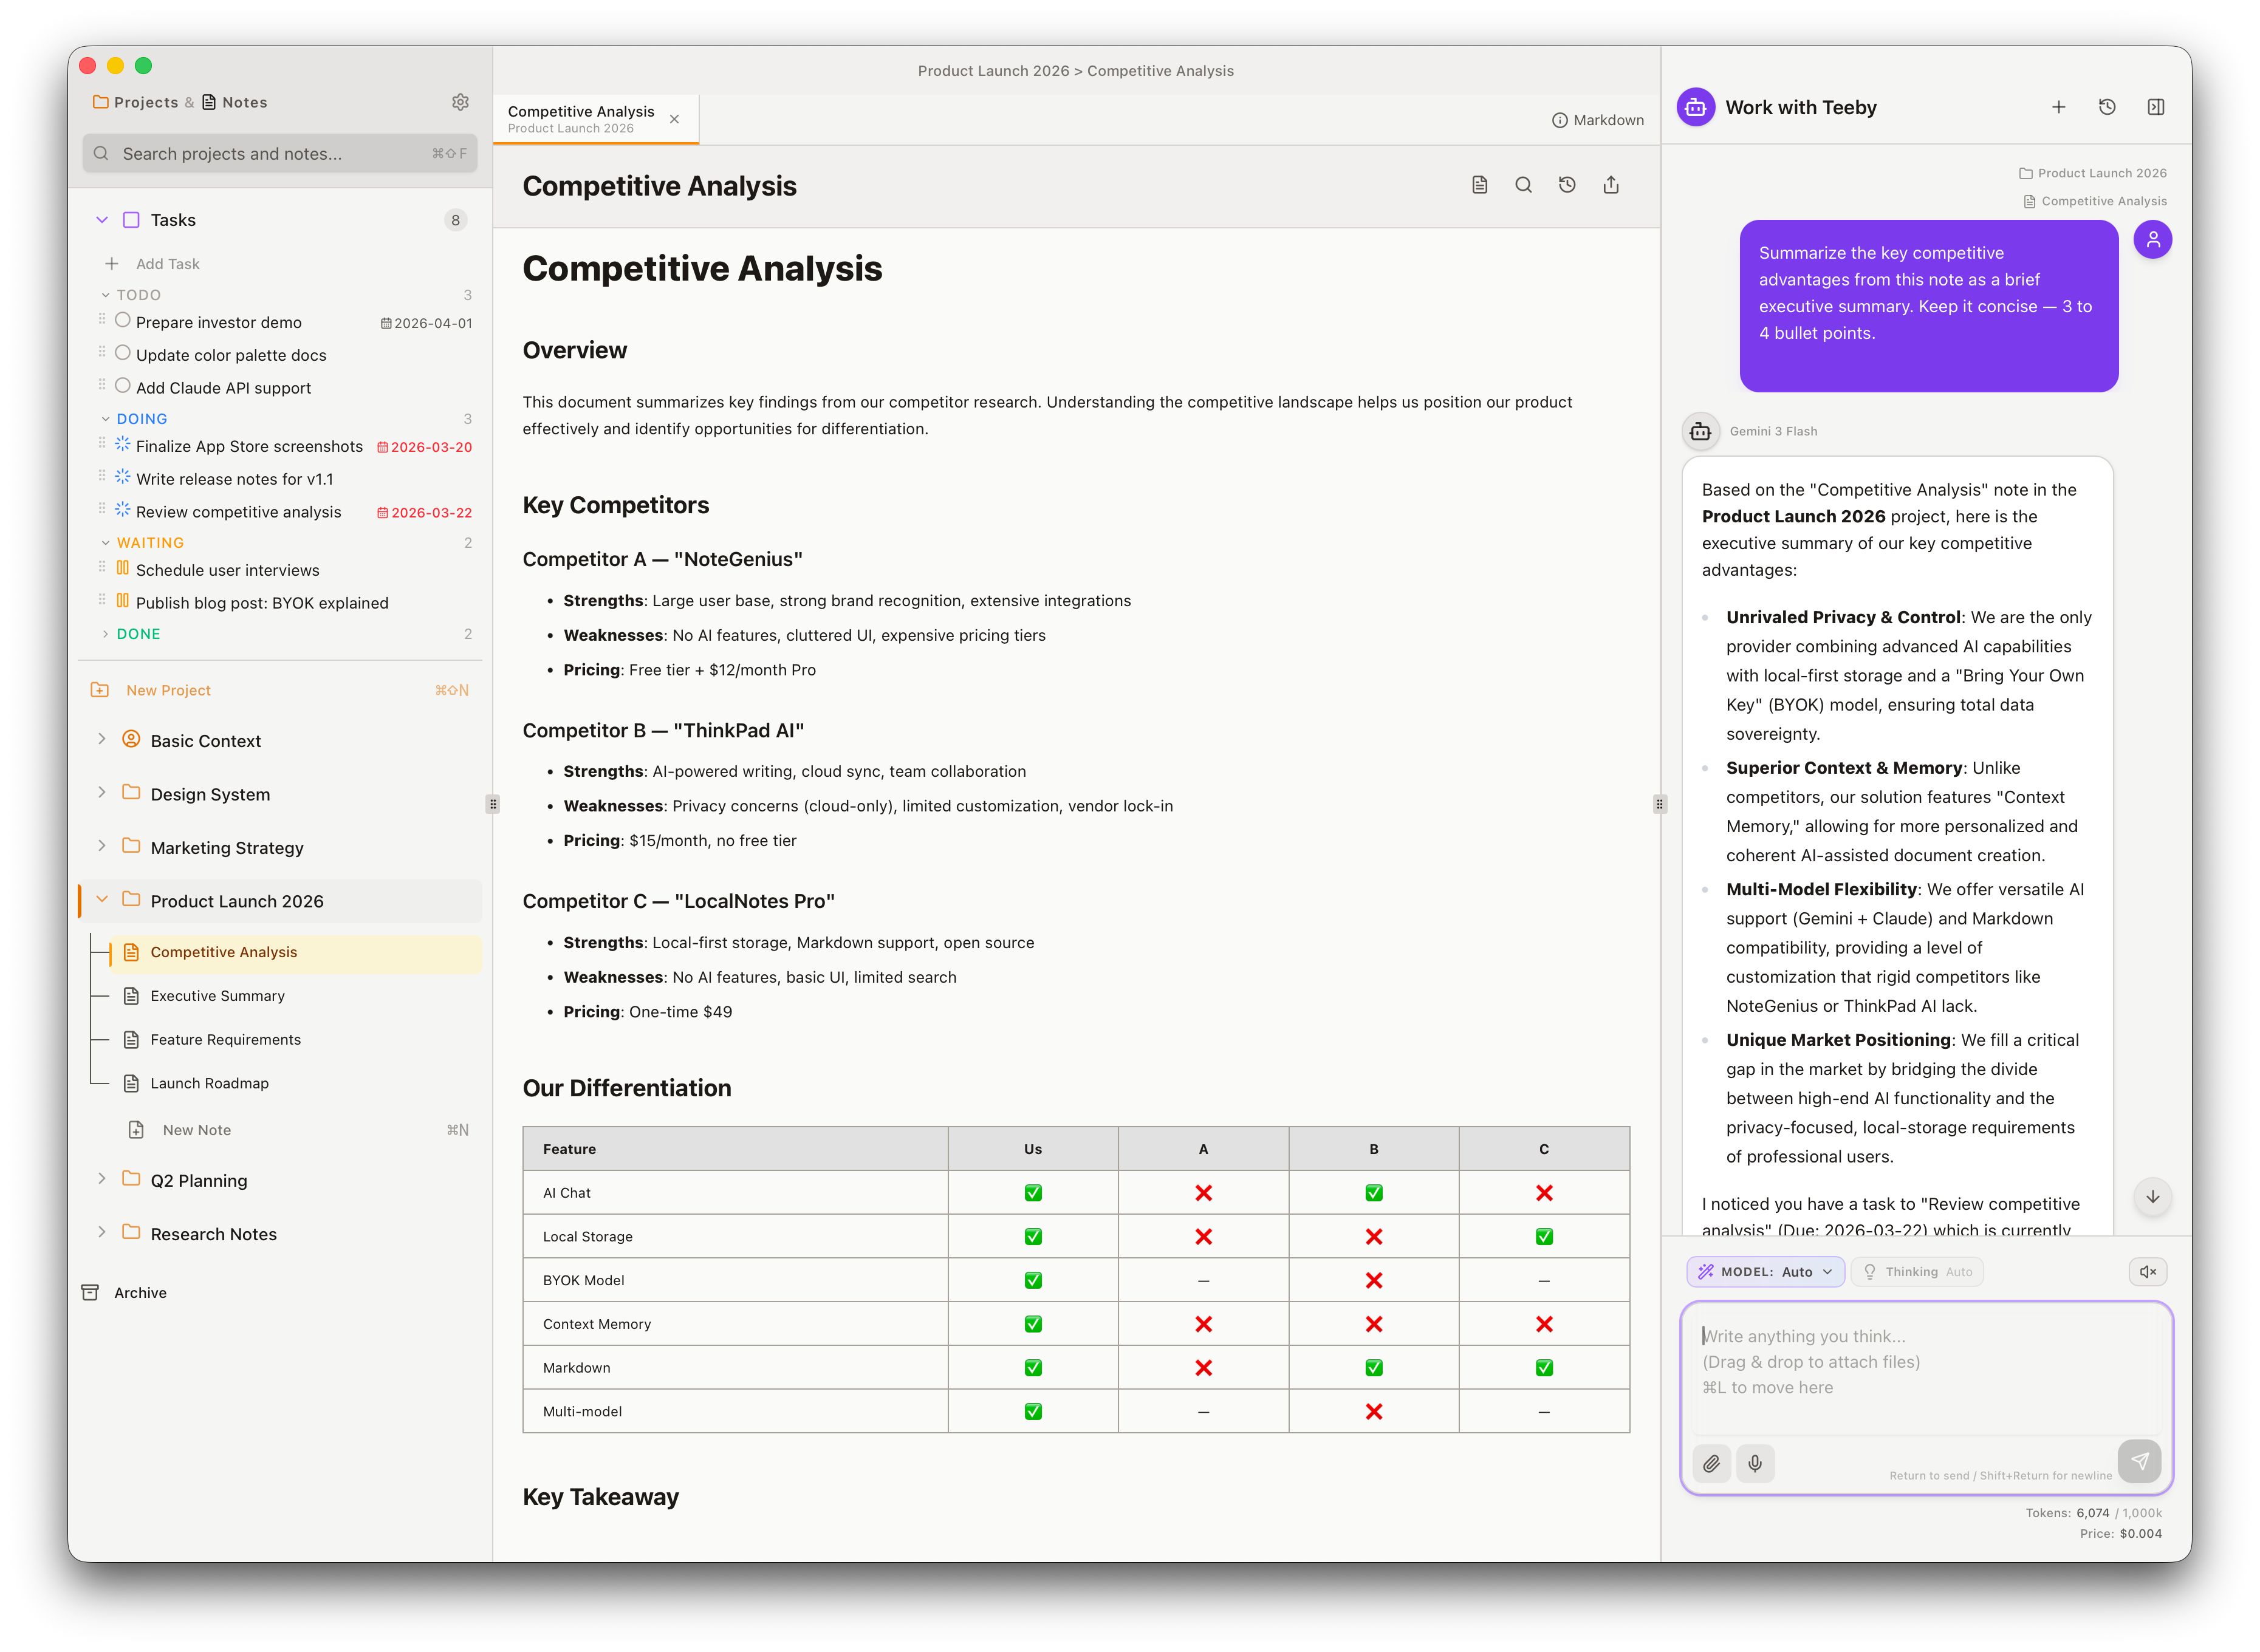This screenshot has height=1652, width=2260.
Task: Click the Add Task link
Action: [x=168, y=264]
